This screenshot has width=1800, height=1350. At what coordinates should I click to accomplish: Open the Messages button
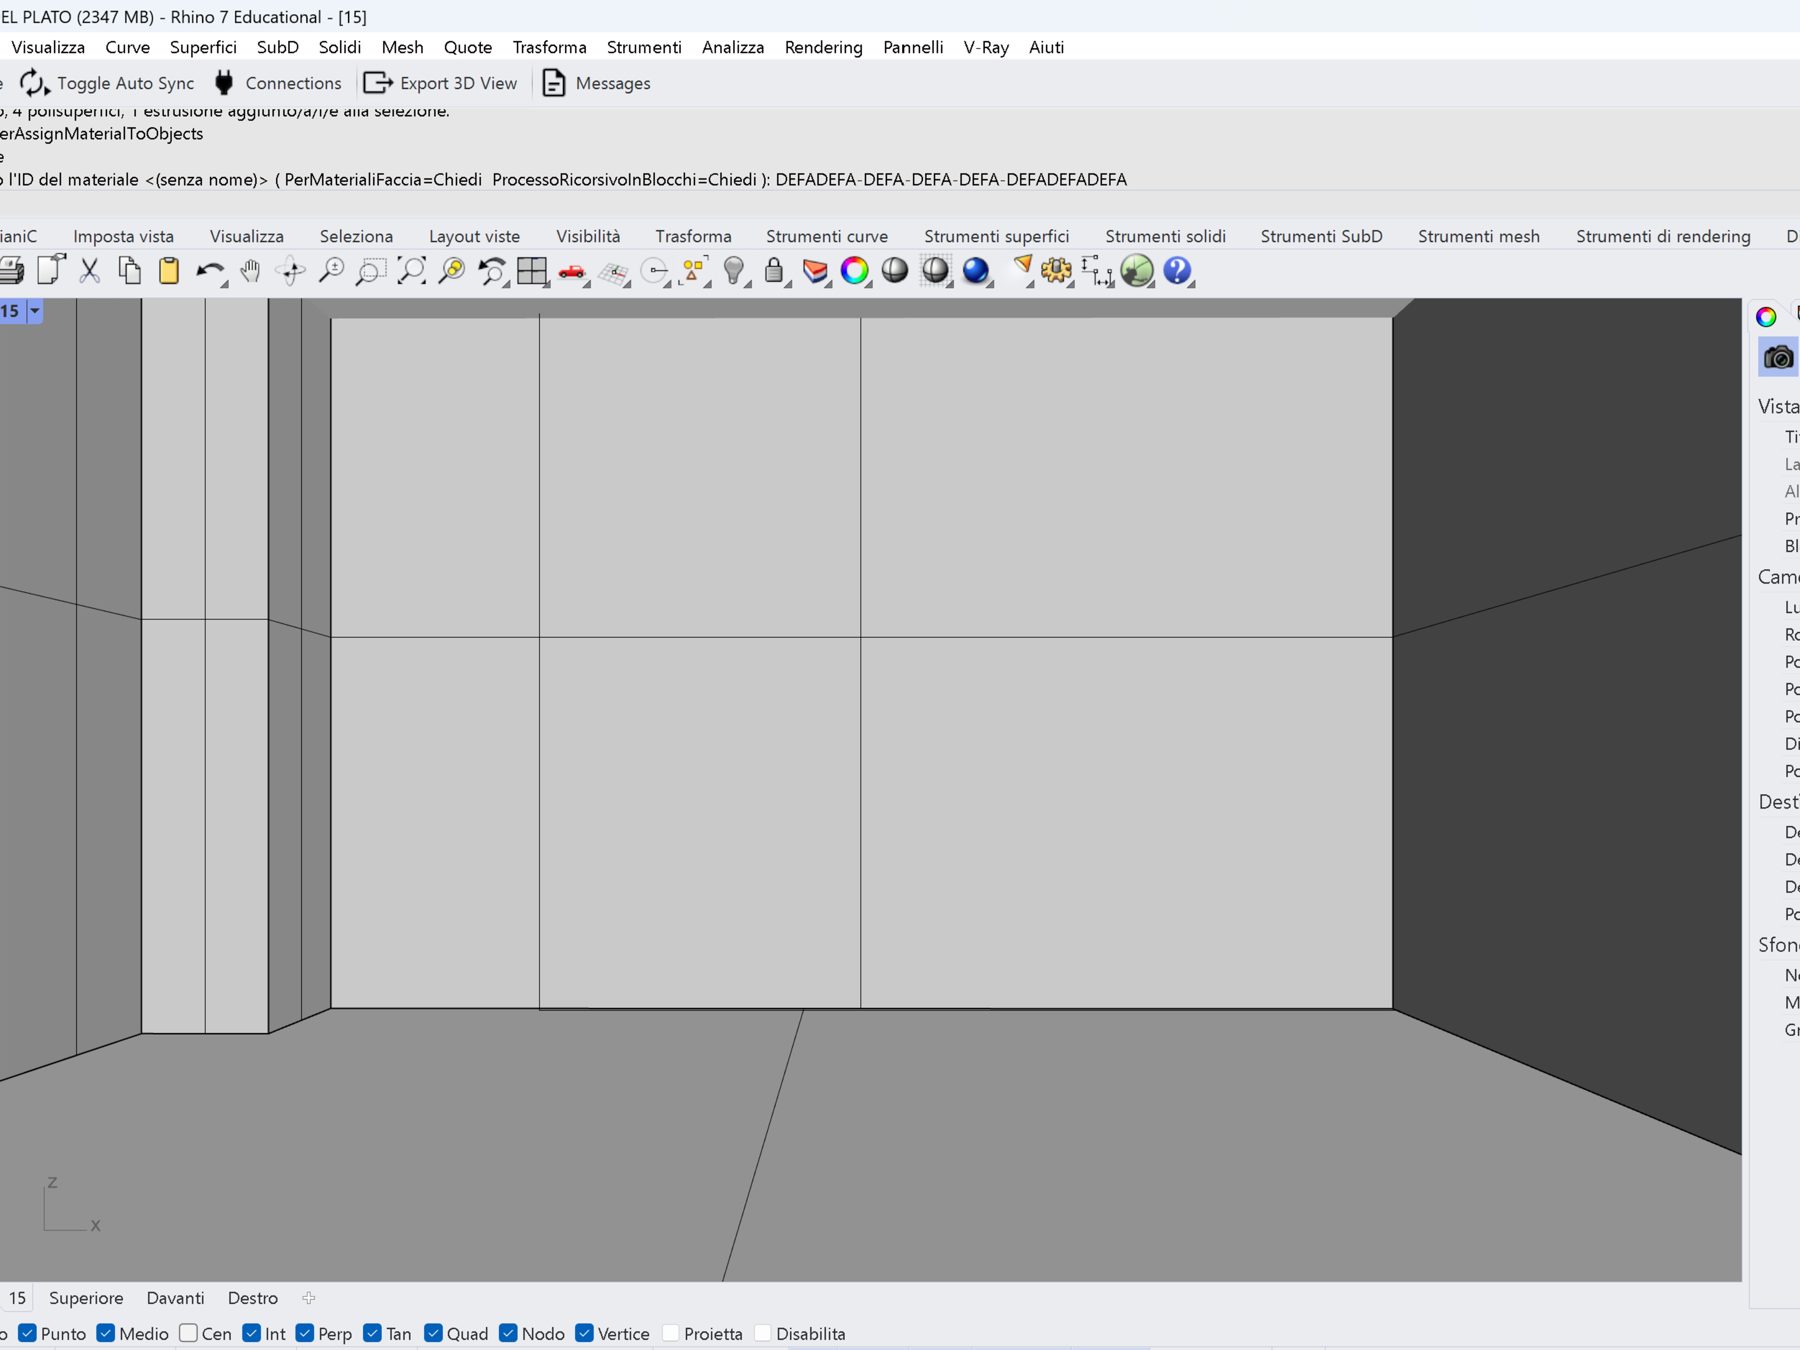point(596,83)
